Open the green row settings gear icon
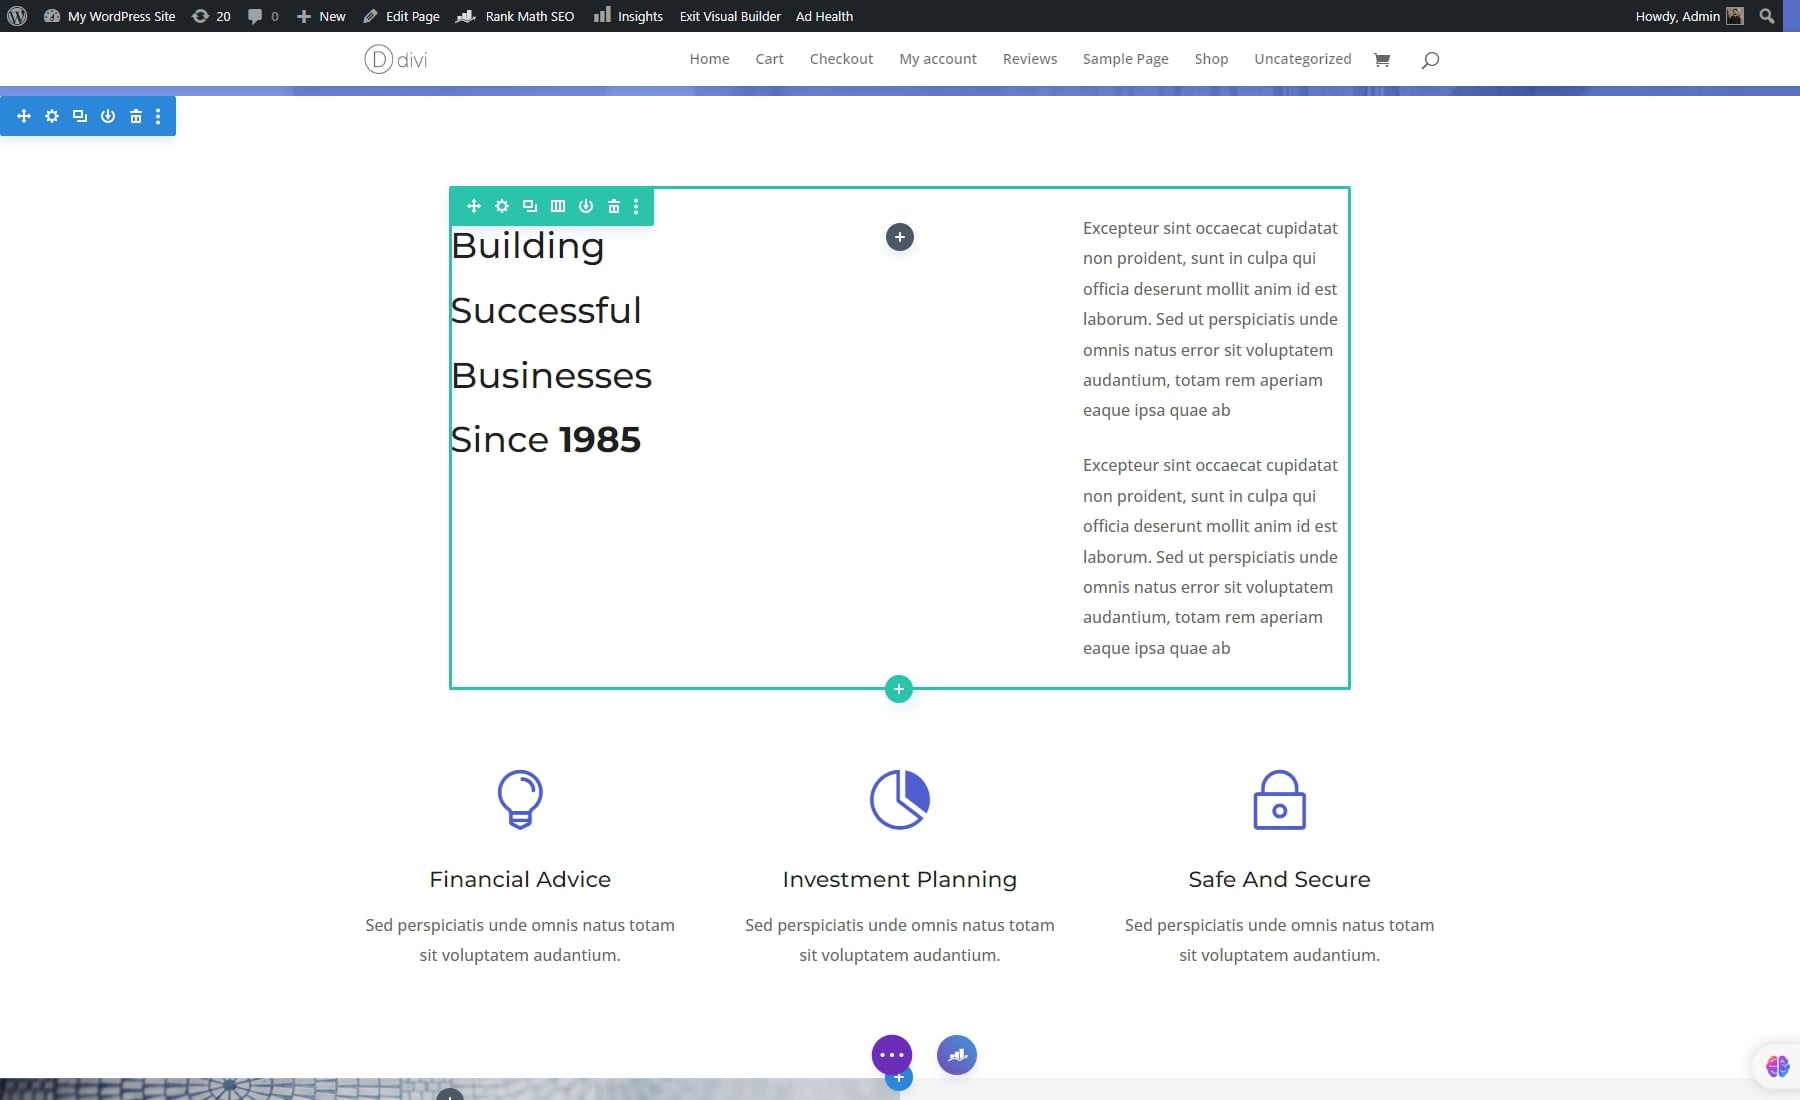This screenshot has width=1800, height=1100. tap(502, 206)
